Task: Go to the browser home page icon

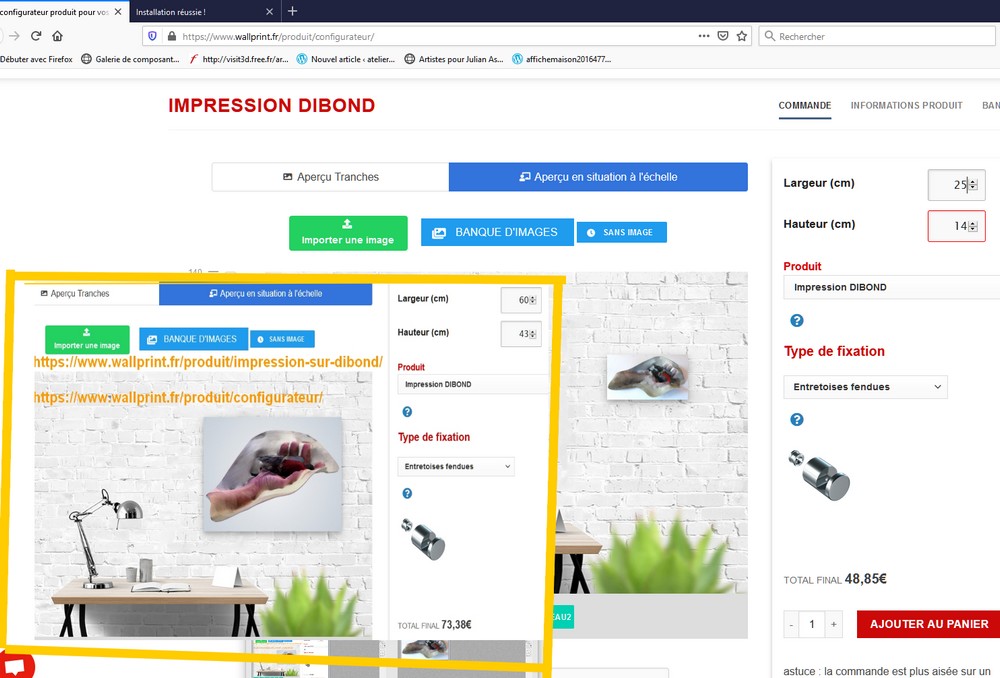Action: [x=57, y=36]
